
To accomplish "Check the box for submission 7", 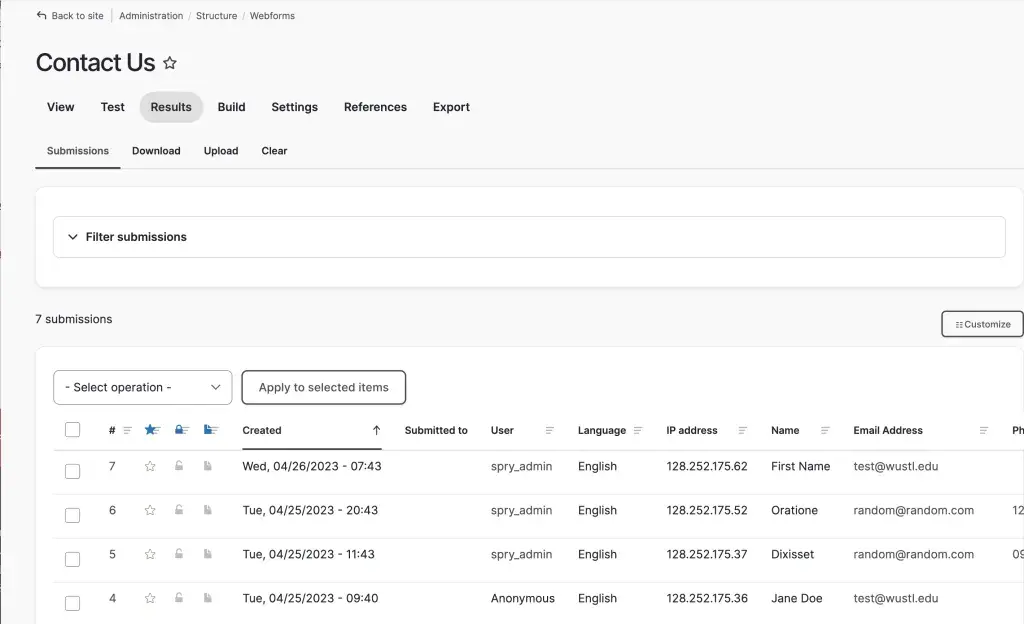I will pyautogui.click(x=72, y=471).
